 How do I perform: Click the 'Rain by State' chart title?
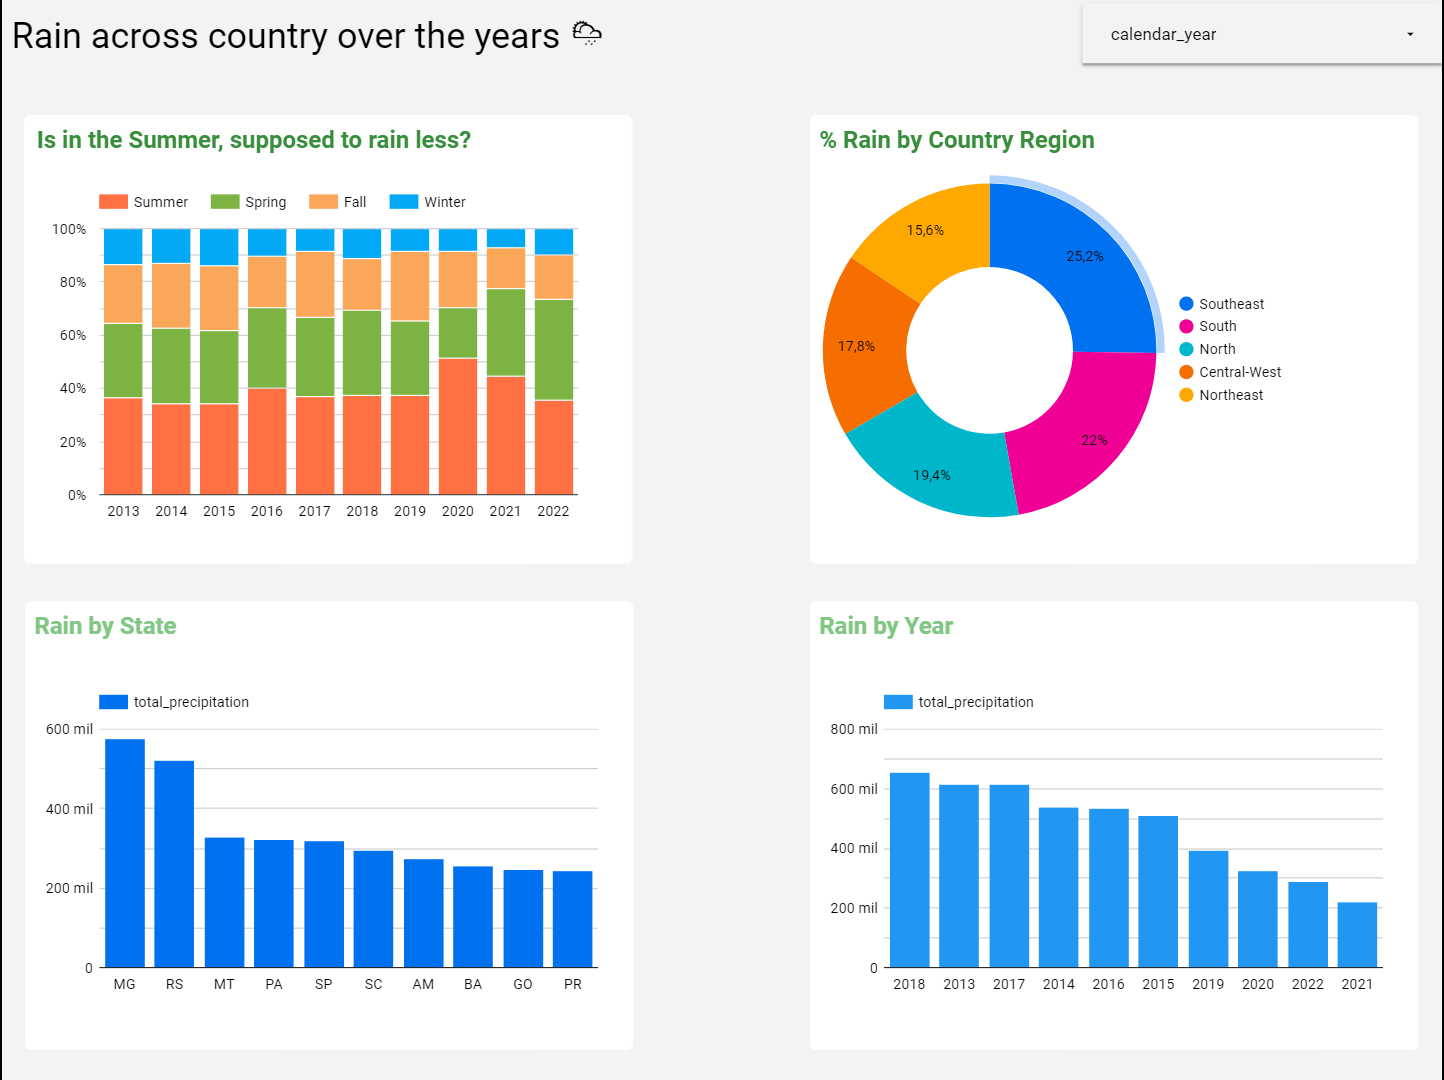click(x=105, y=626)
